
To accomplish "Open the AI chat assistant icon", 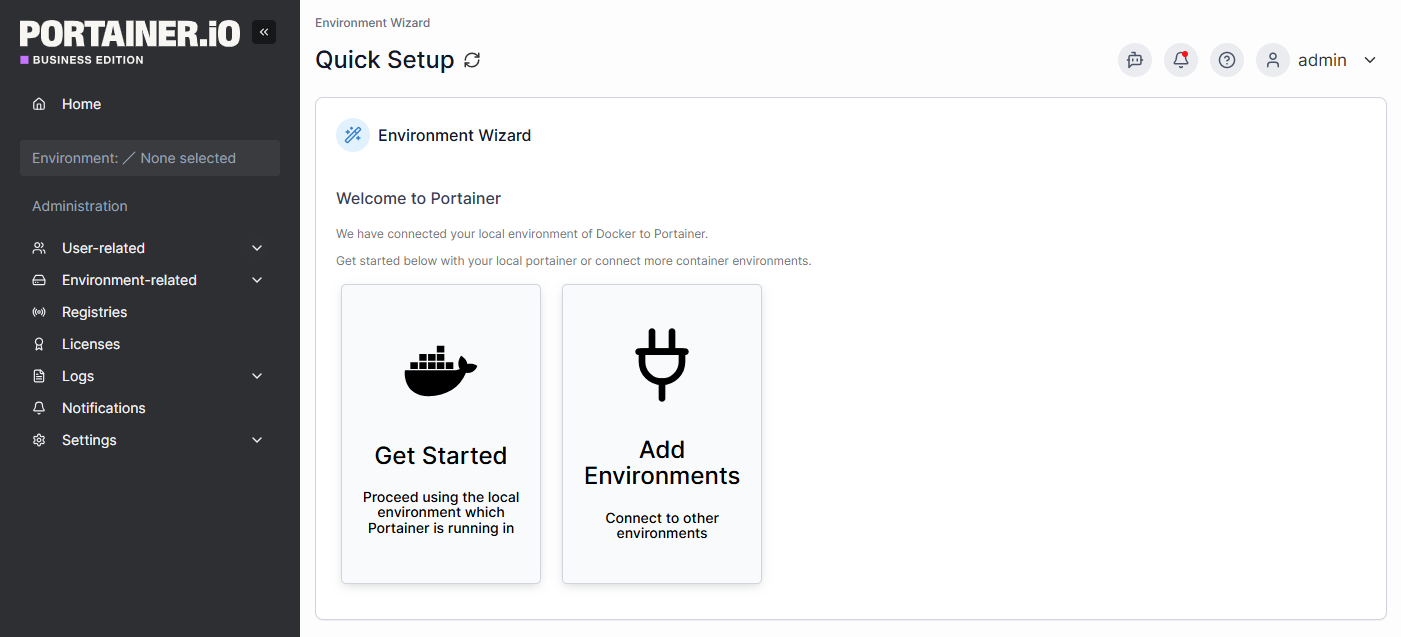I will pos(1134,60).
